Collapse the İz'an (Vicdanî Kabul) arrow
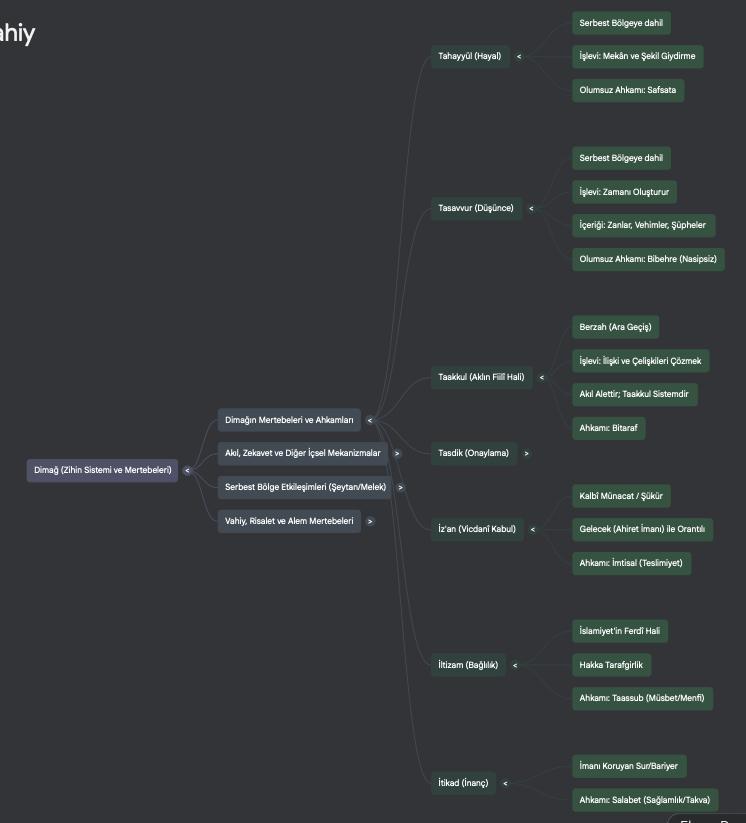The width and height of the screenshot is (746, 823). [532, 529]
